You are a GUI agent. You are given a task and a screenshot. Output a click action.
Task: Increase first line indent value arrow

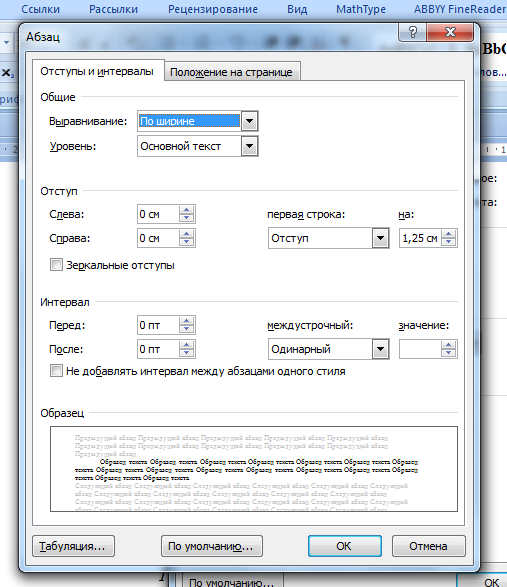pyautogui.click(x=449, y=234)
